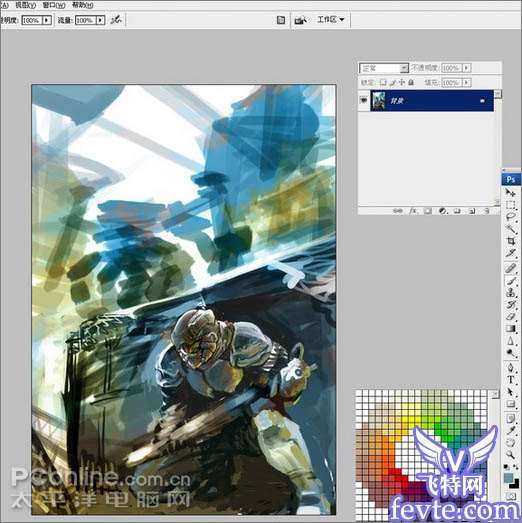Create a new layer group
Screen dimensions: 522x523
(x=457, y=211)
